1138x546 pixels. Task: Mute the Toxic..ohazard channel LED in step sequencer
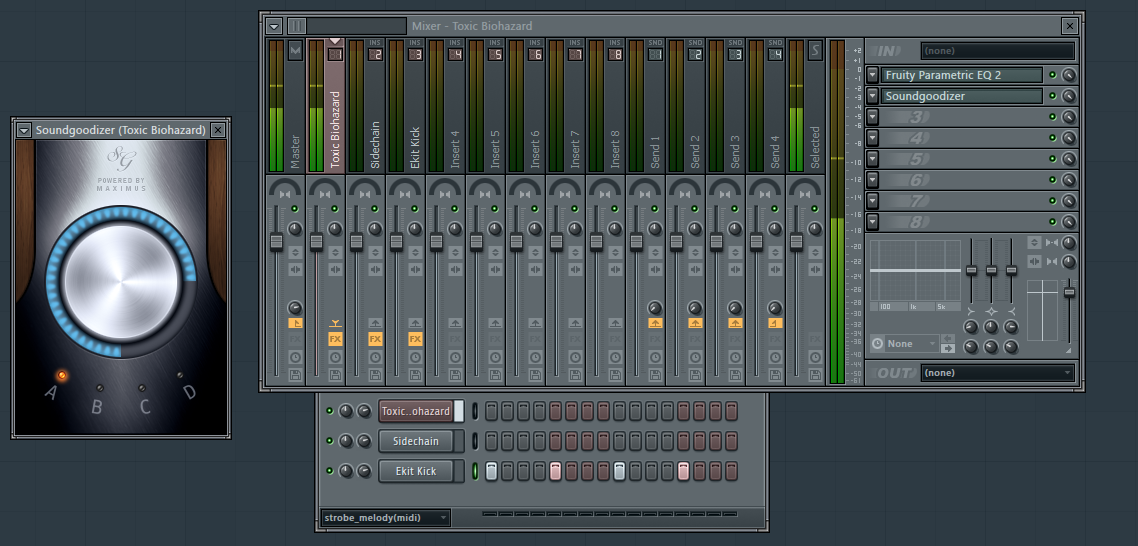point(329,411)
